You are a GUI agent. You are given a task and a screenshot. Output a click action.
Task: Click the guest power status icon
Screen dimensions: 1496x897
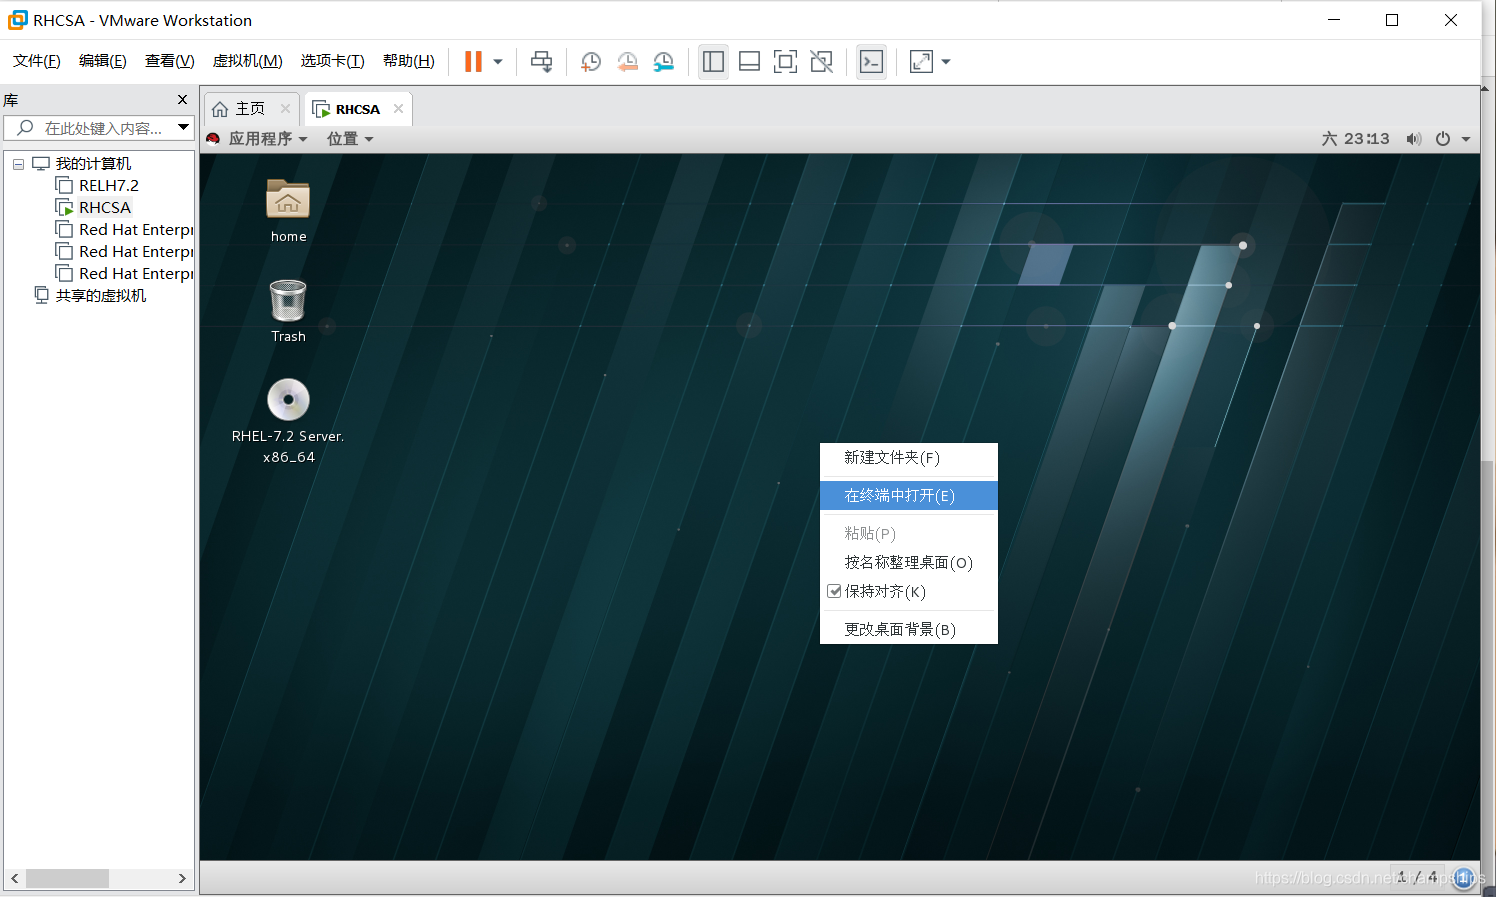[x=1442, y=138]
